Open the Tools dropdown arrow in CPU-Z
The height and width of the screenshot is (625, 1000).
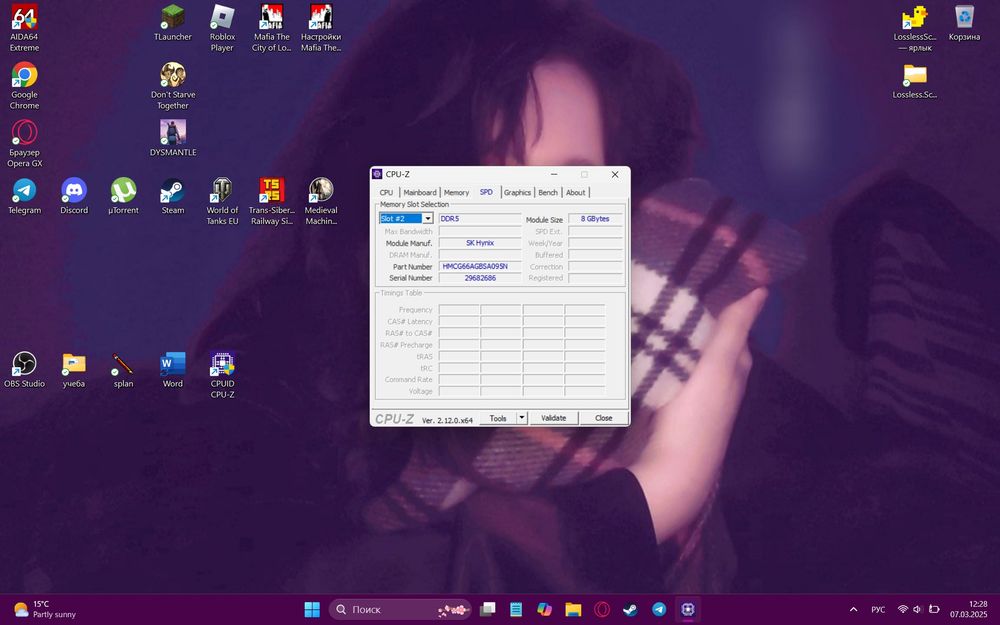click(522, 418)
